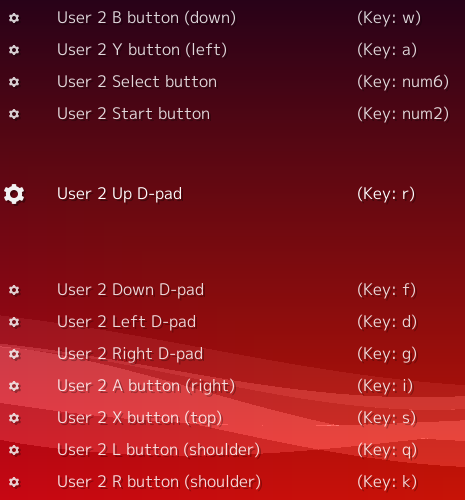Click gear icon beside User 2 Down D-pad
Viewport: 465px width, 500px height.
pos(14,290)
